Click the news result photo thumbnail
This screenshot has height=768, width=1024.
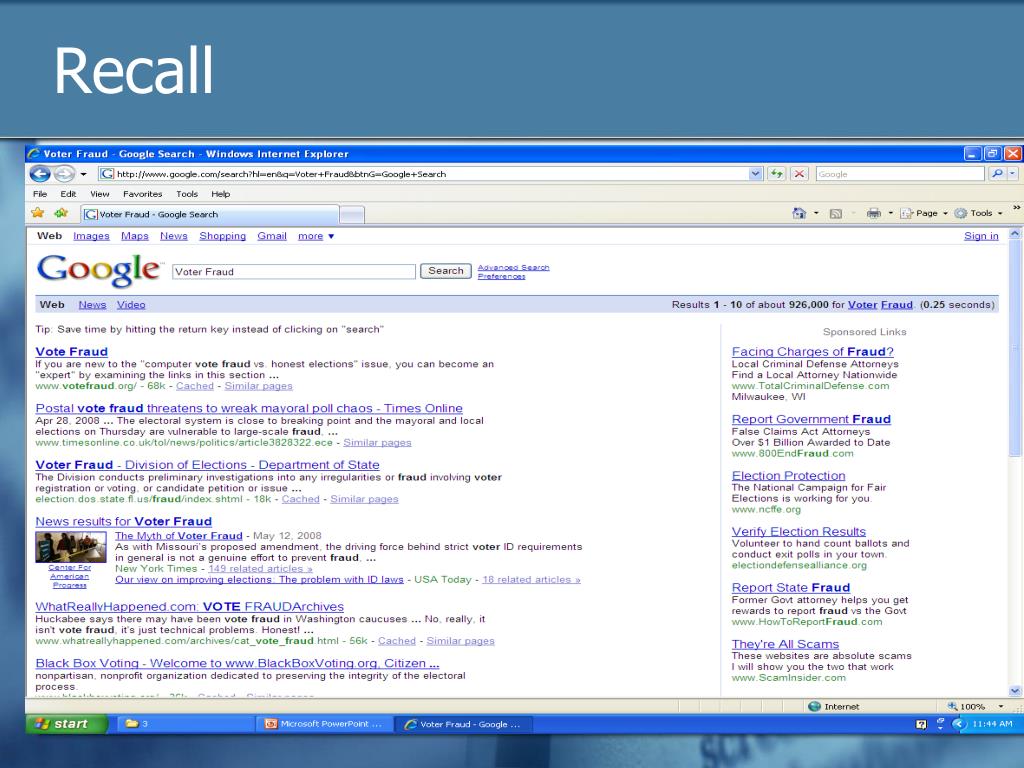(x=71, y=547)
